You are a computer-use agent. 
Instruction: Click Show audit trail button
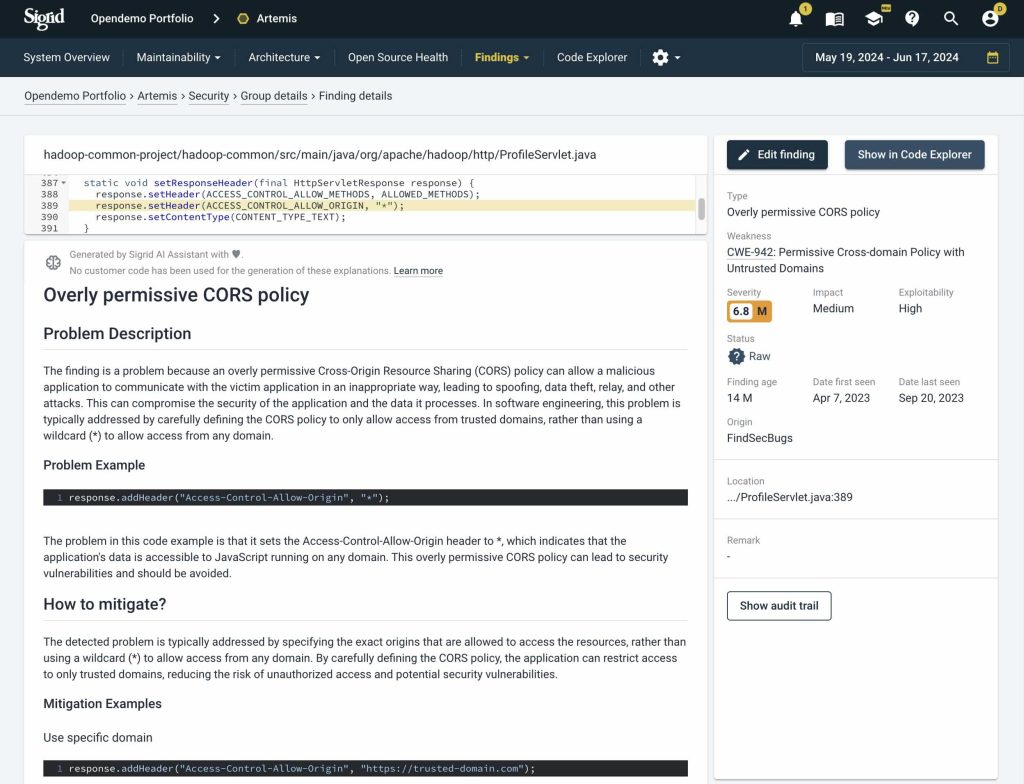pyautogui.click(x=778, y=606)
